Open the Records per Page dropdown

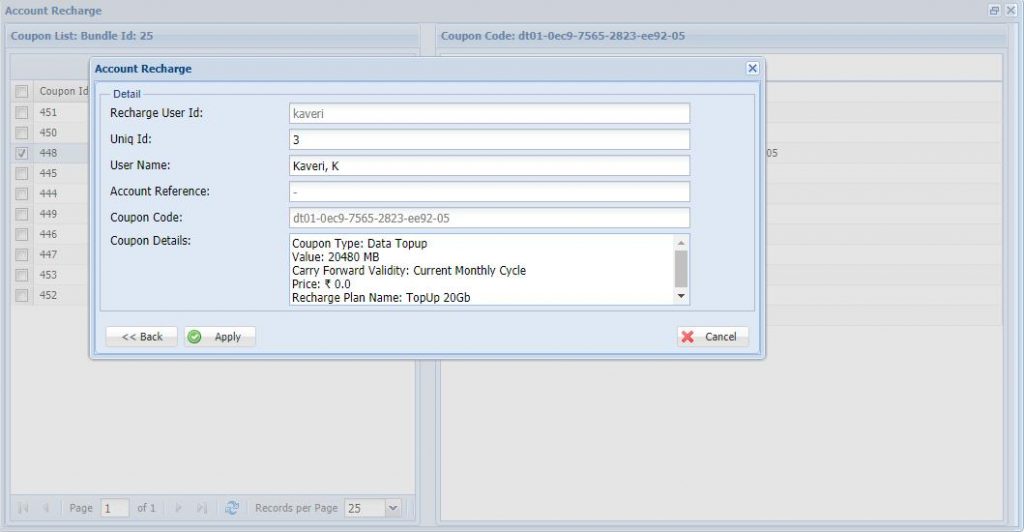click(x=392, y=508)
